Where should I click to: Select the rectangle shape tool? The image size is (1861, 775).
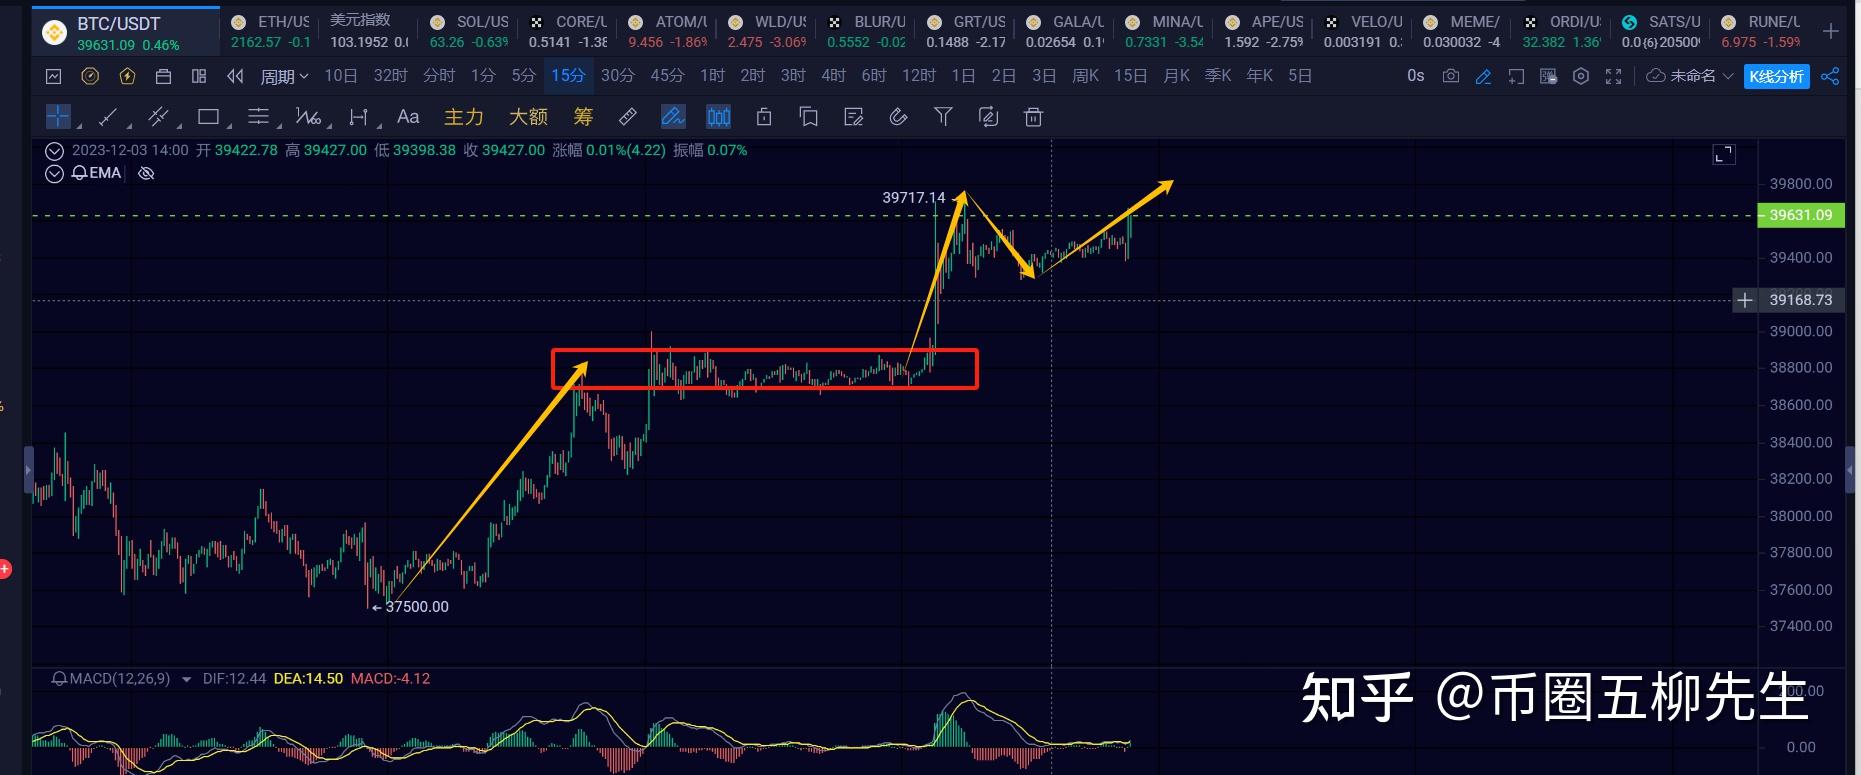[x=208, y=118]
